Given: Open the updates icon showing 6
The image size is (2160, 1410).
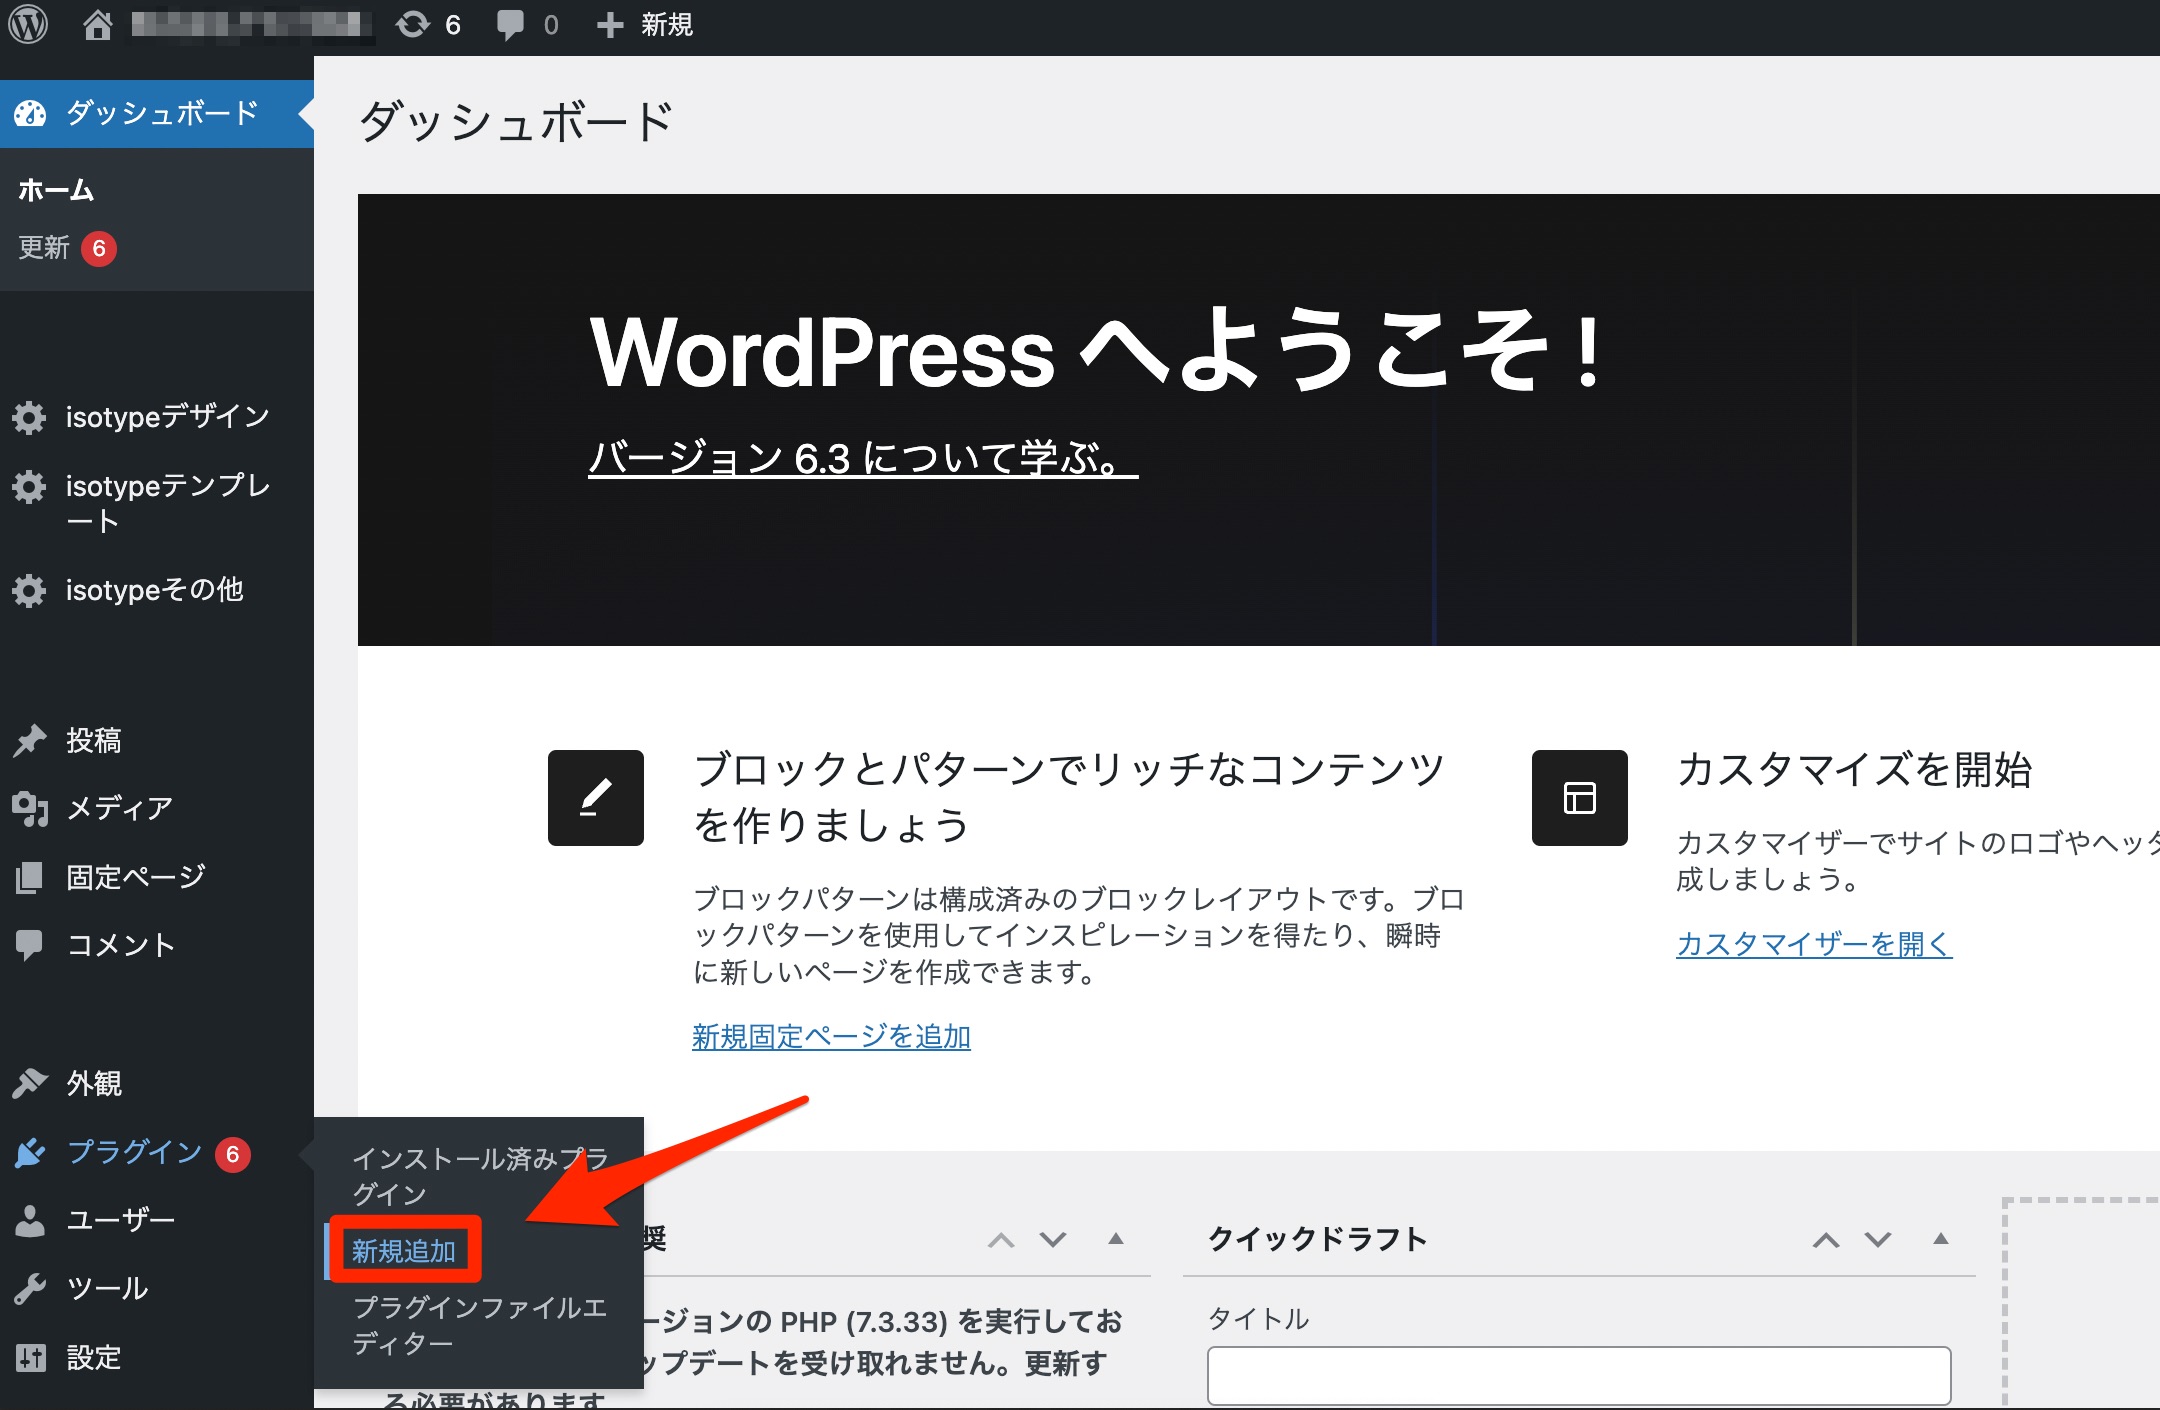Looking at the screenshot, I should (428, 24).
